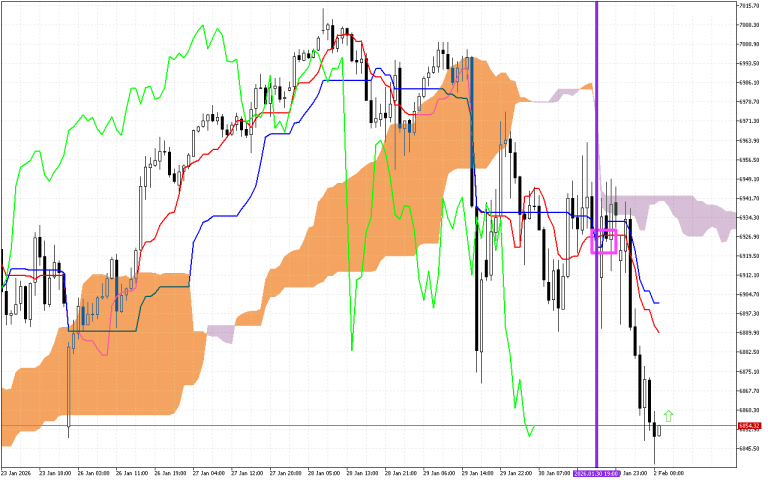Click the 6978.70 price axis label

pyautogui.click(x=750, y=102)
